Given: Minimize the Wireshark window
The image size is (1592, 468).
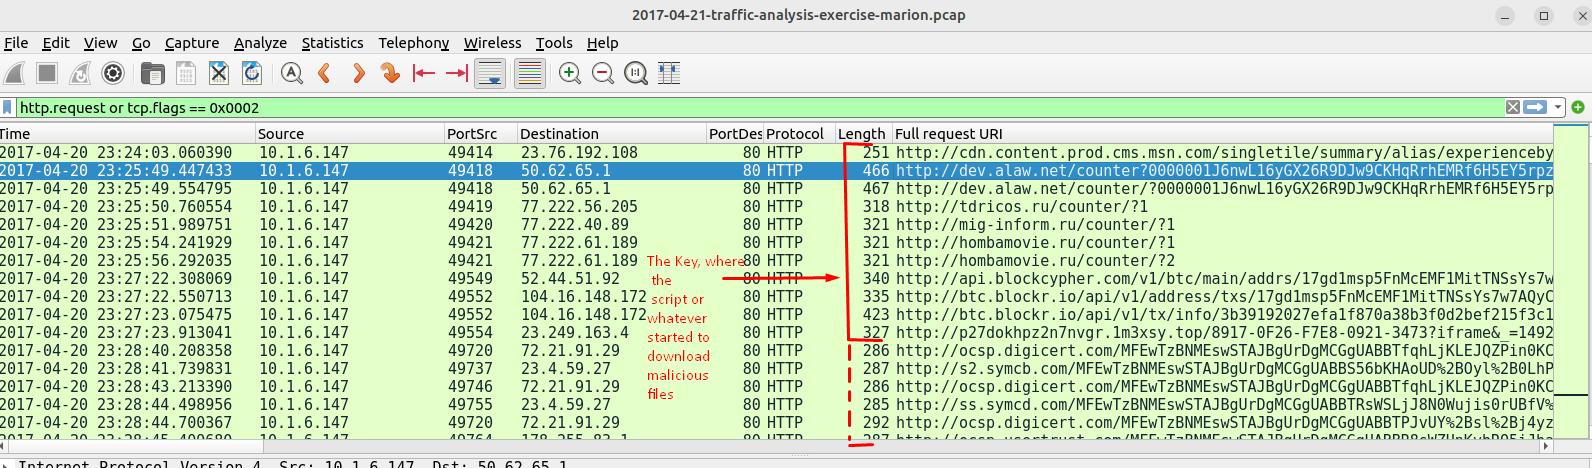Looking at the screenshot, I should (x=1505, y=15).
